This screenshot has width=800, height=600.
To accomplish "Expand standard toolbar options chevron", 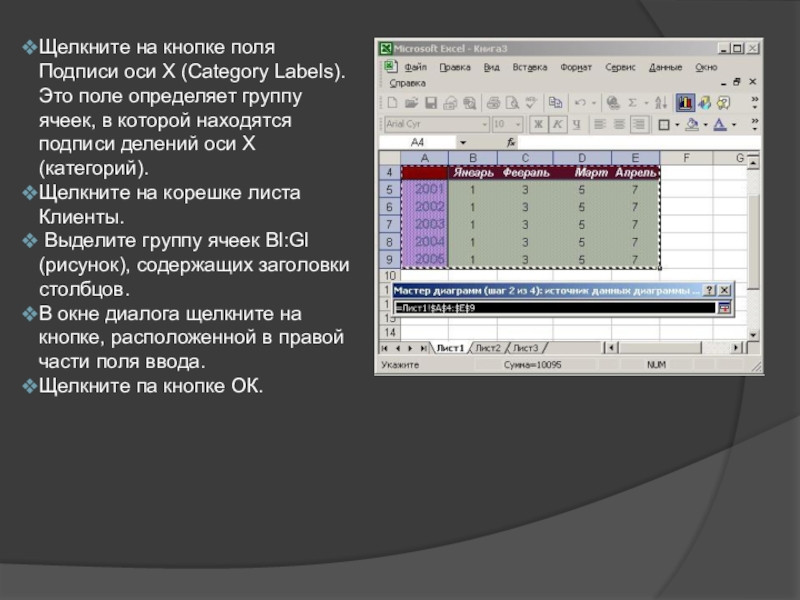I will click(755, 103).
